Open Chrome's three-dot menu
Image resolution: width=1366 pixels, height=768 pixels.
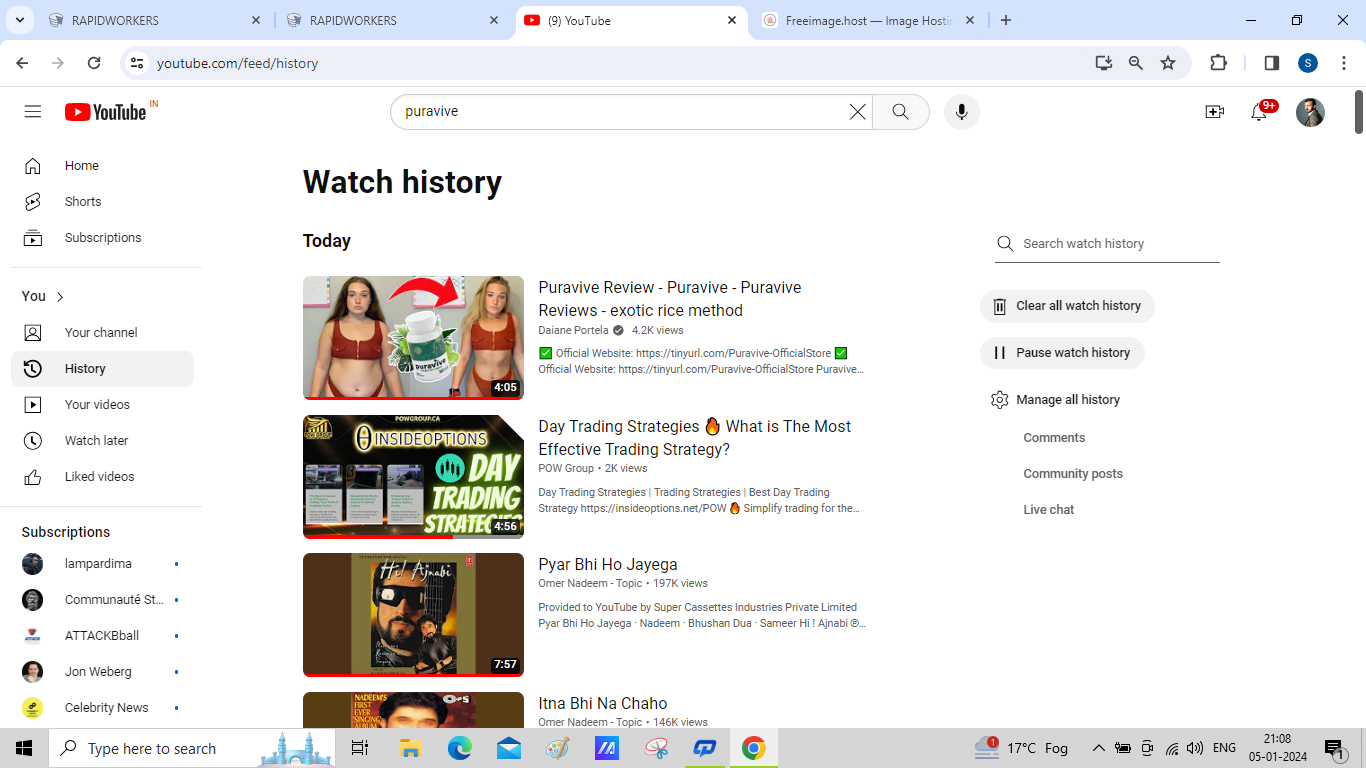[1344, 63]
